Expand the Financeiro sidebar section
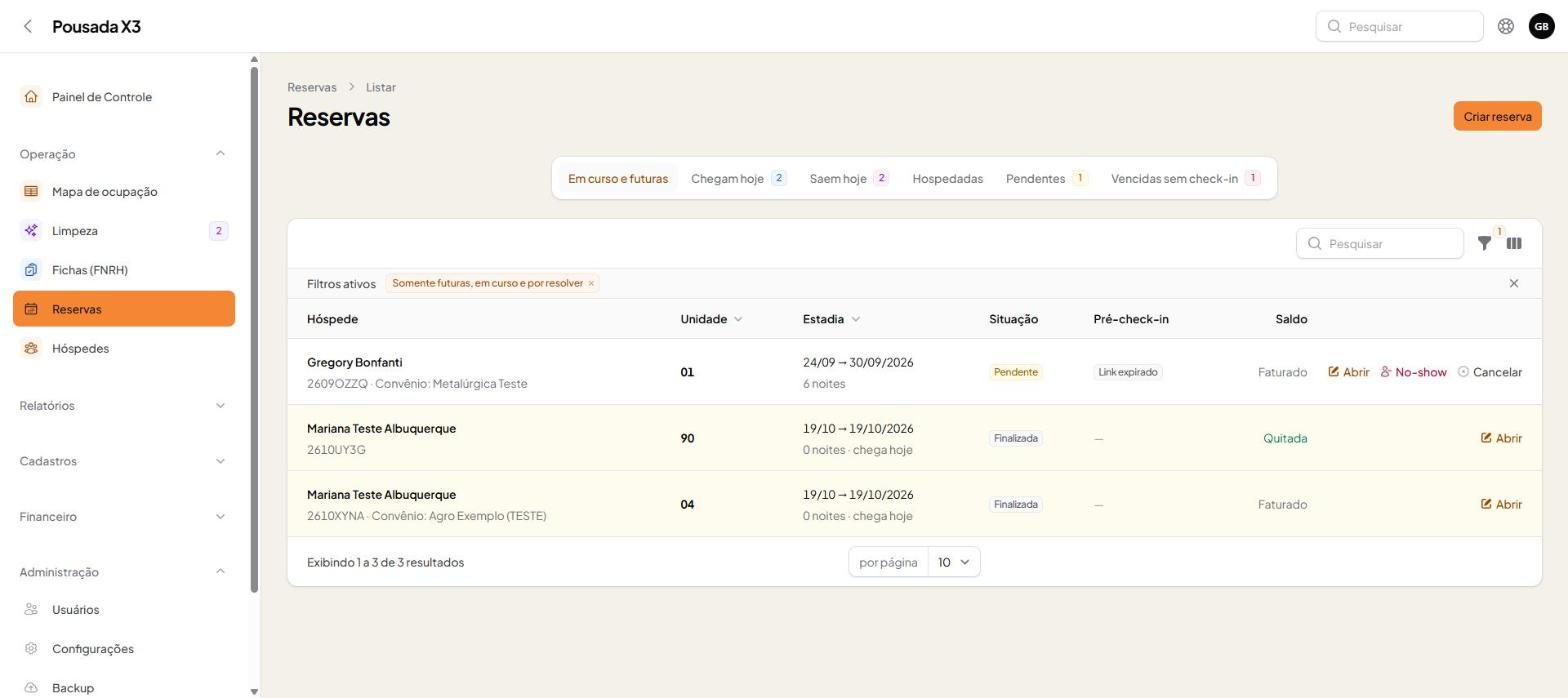The height and width of the screenshot is (698, 1568). [x=123, y=517]
